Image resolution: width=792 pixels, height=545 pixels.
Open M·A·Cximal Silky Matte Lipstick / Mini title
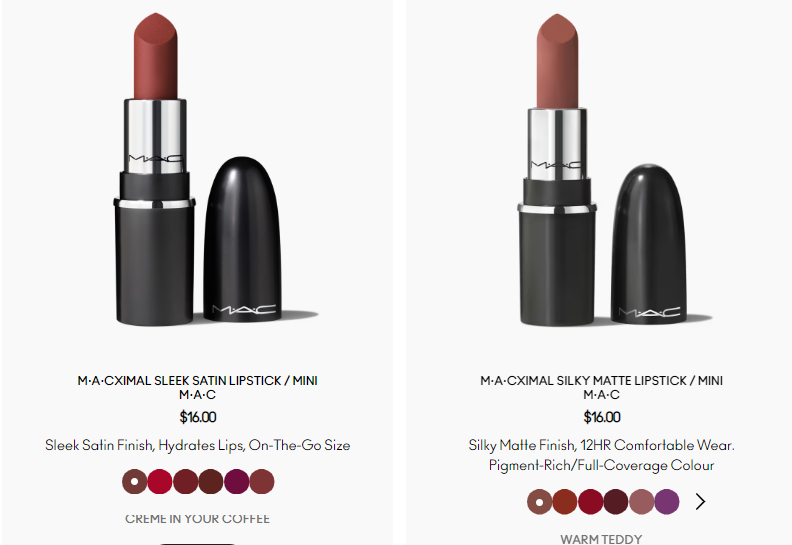601,381
